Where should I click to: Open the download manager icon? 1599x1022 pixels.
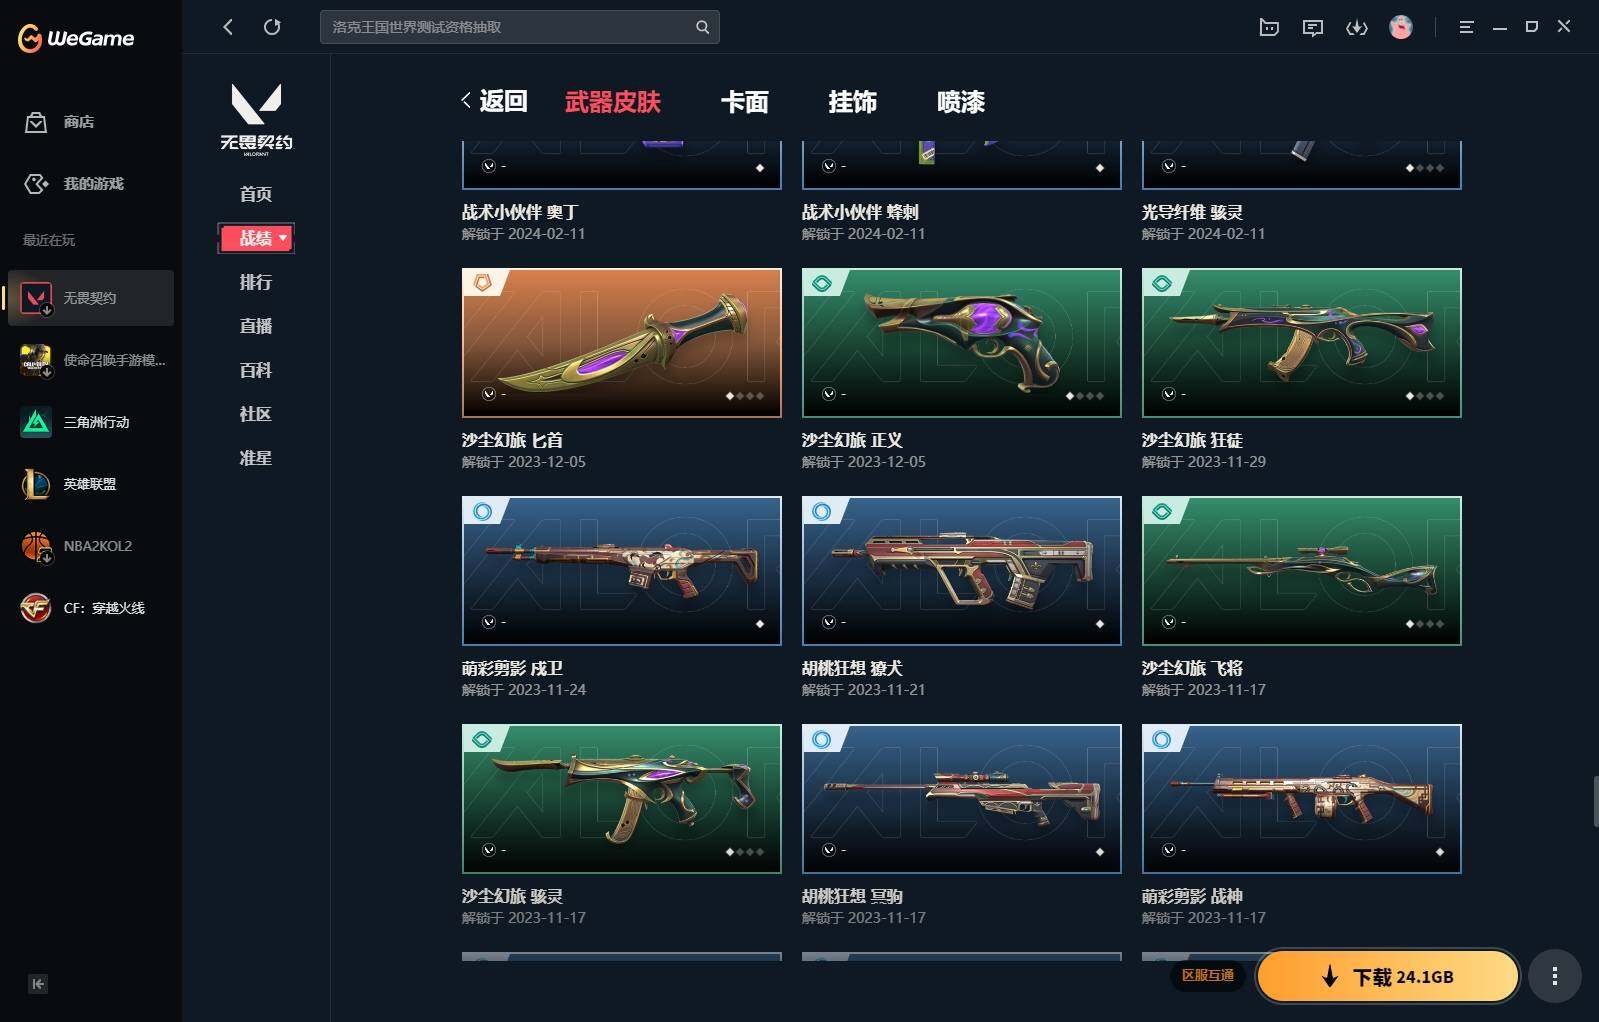click(x=1357, y=27)
